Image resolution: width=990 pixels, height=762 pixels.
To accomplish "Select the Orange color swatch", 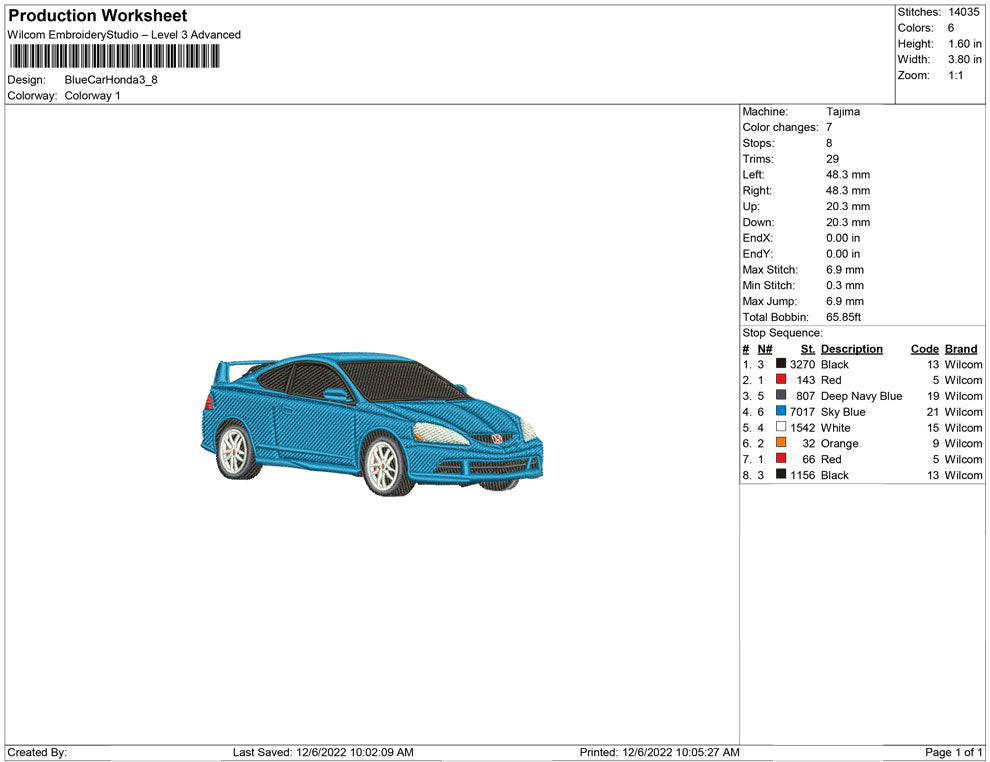I will click(781, 444).
